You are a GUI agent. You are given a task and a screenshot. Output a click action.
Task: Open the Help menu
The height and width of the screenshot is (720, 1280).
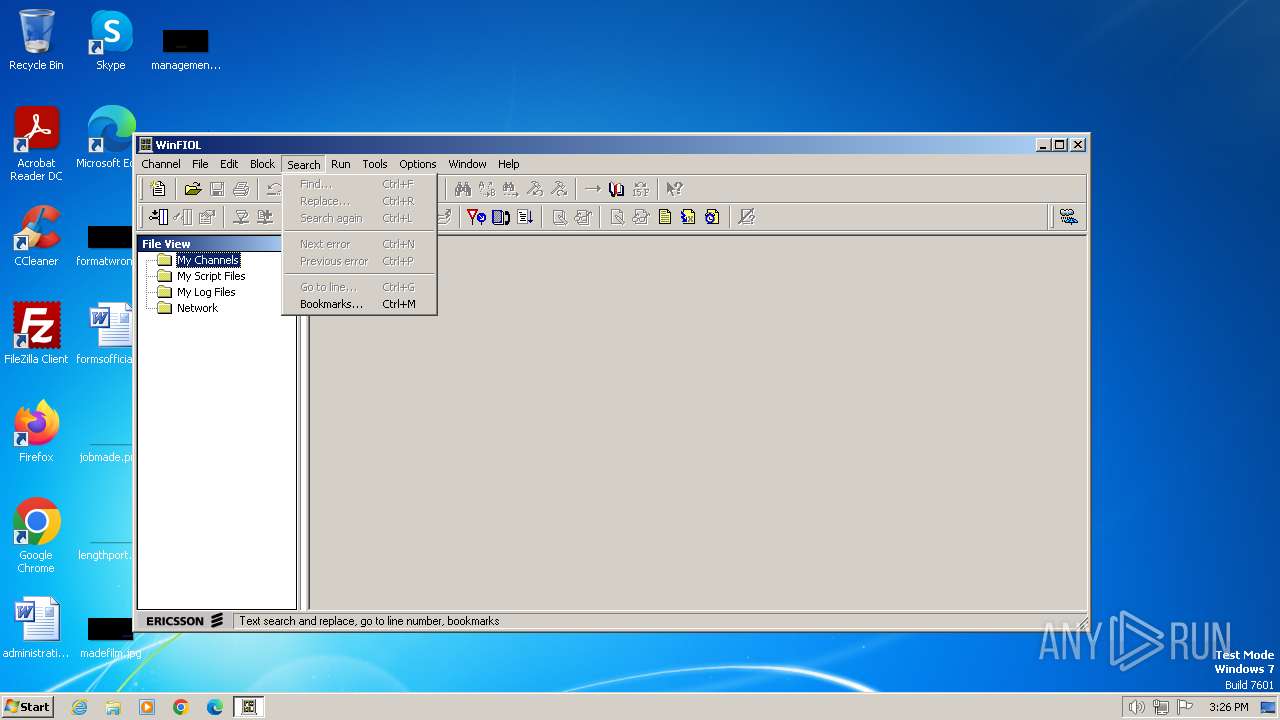[509, 164]
